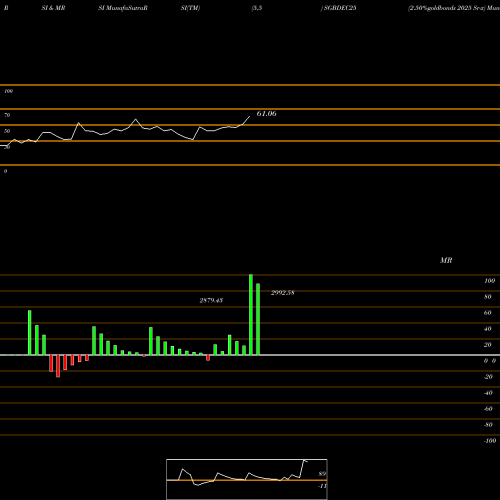Click the "MR" panel label
The image size is (500, 500).
click(x=446, y=260)
